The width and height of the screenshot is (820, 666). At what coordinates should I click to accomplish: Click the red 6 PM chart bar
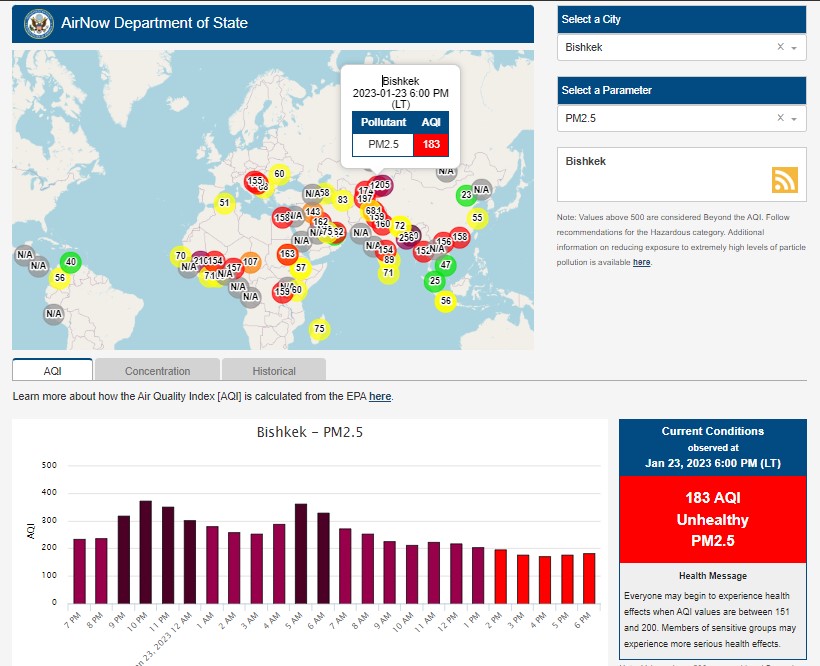(x=589, y=578)
